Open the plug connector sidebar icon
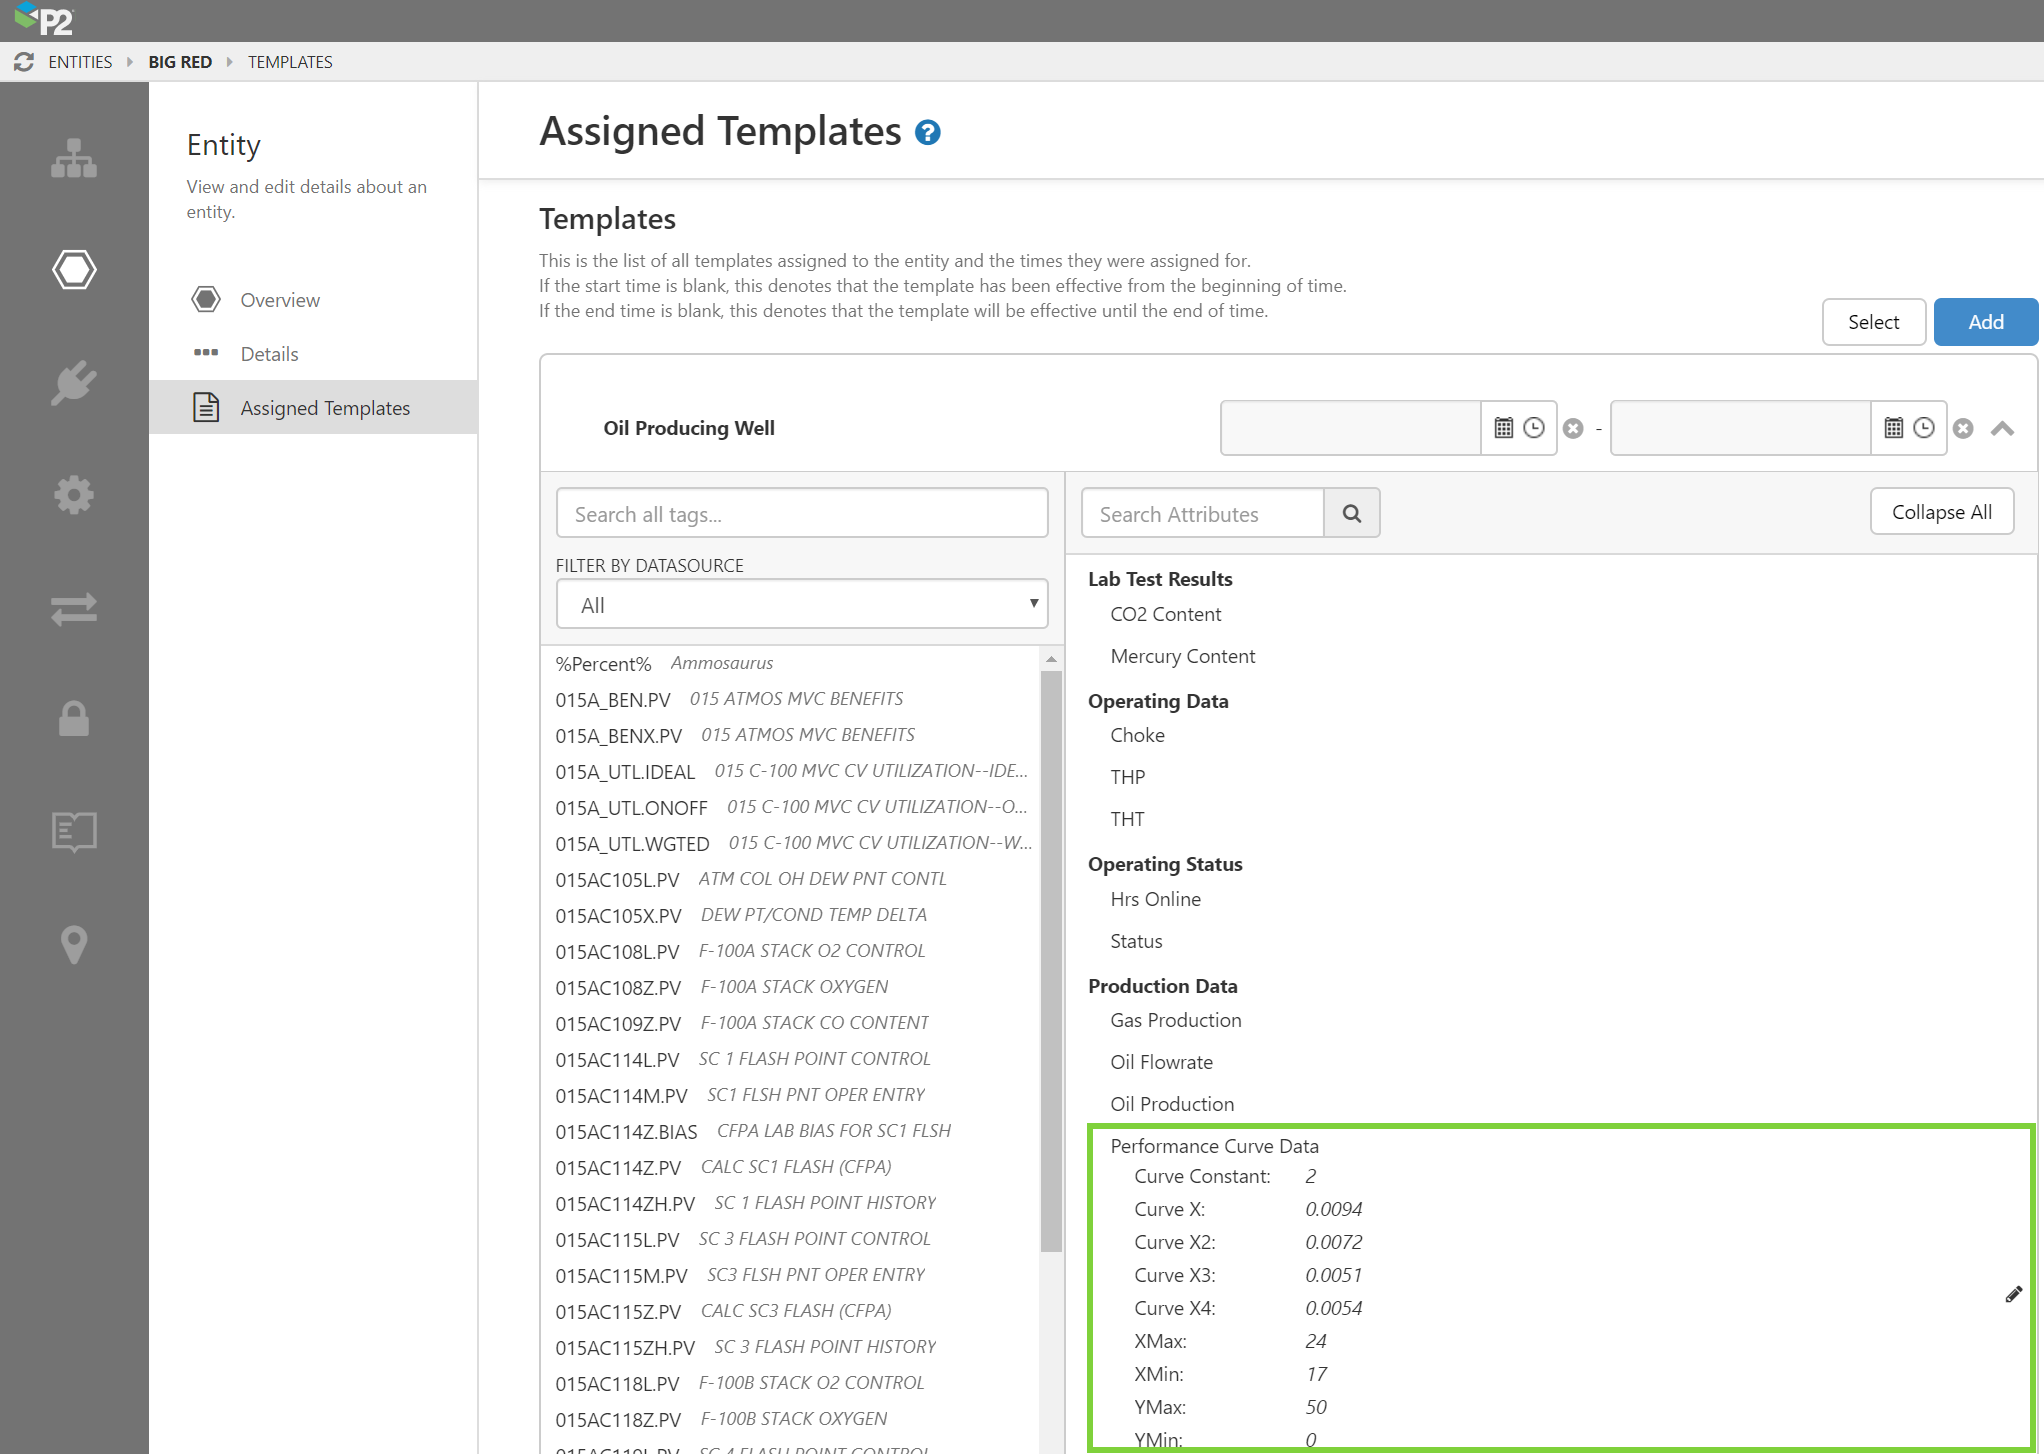 tap(74, 382)
